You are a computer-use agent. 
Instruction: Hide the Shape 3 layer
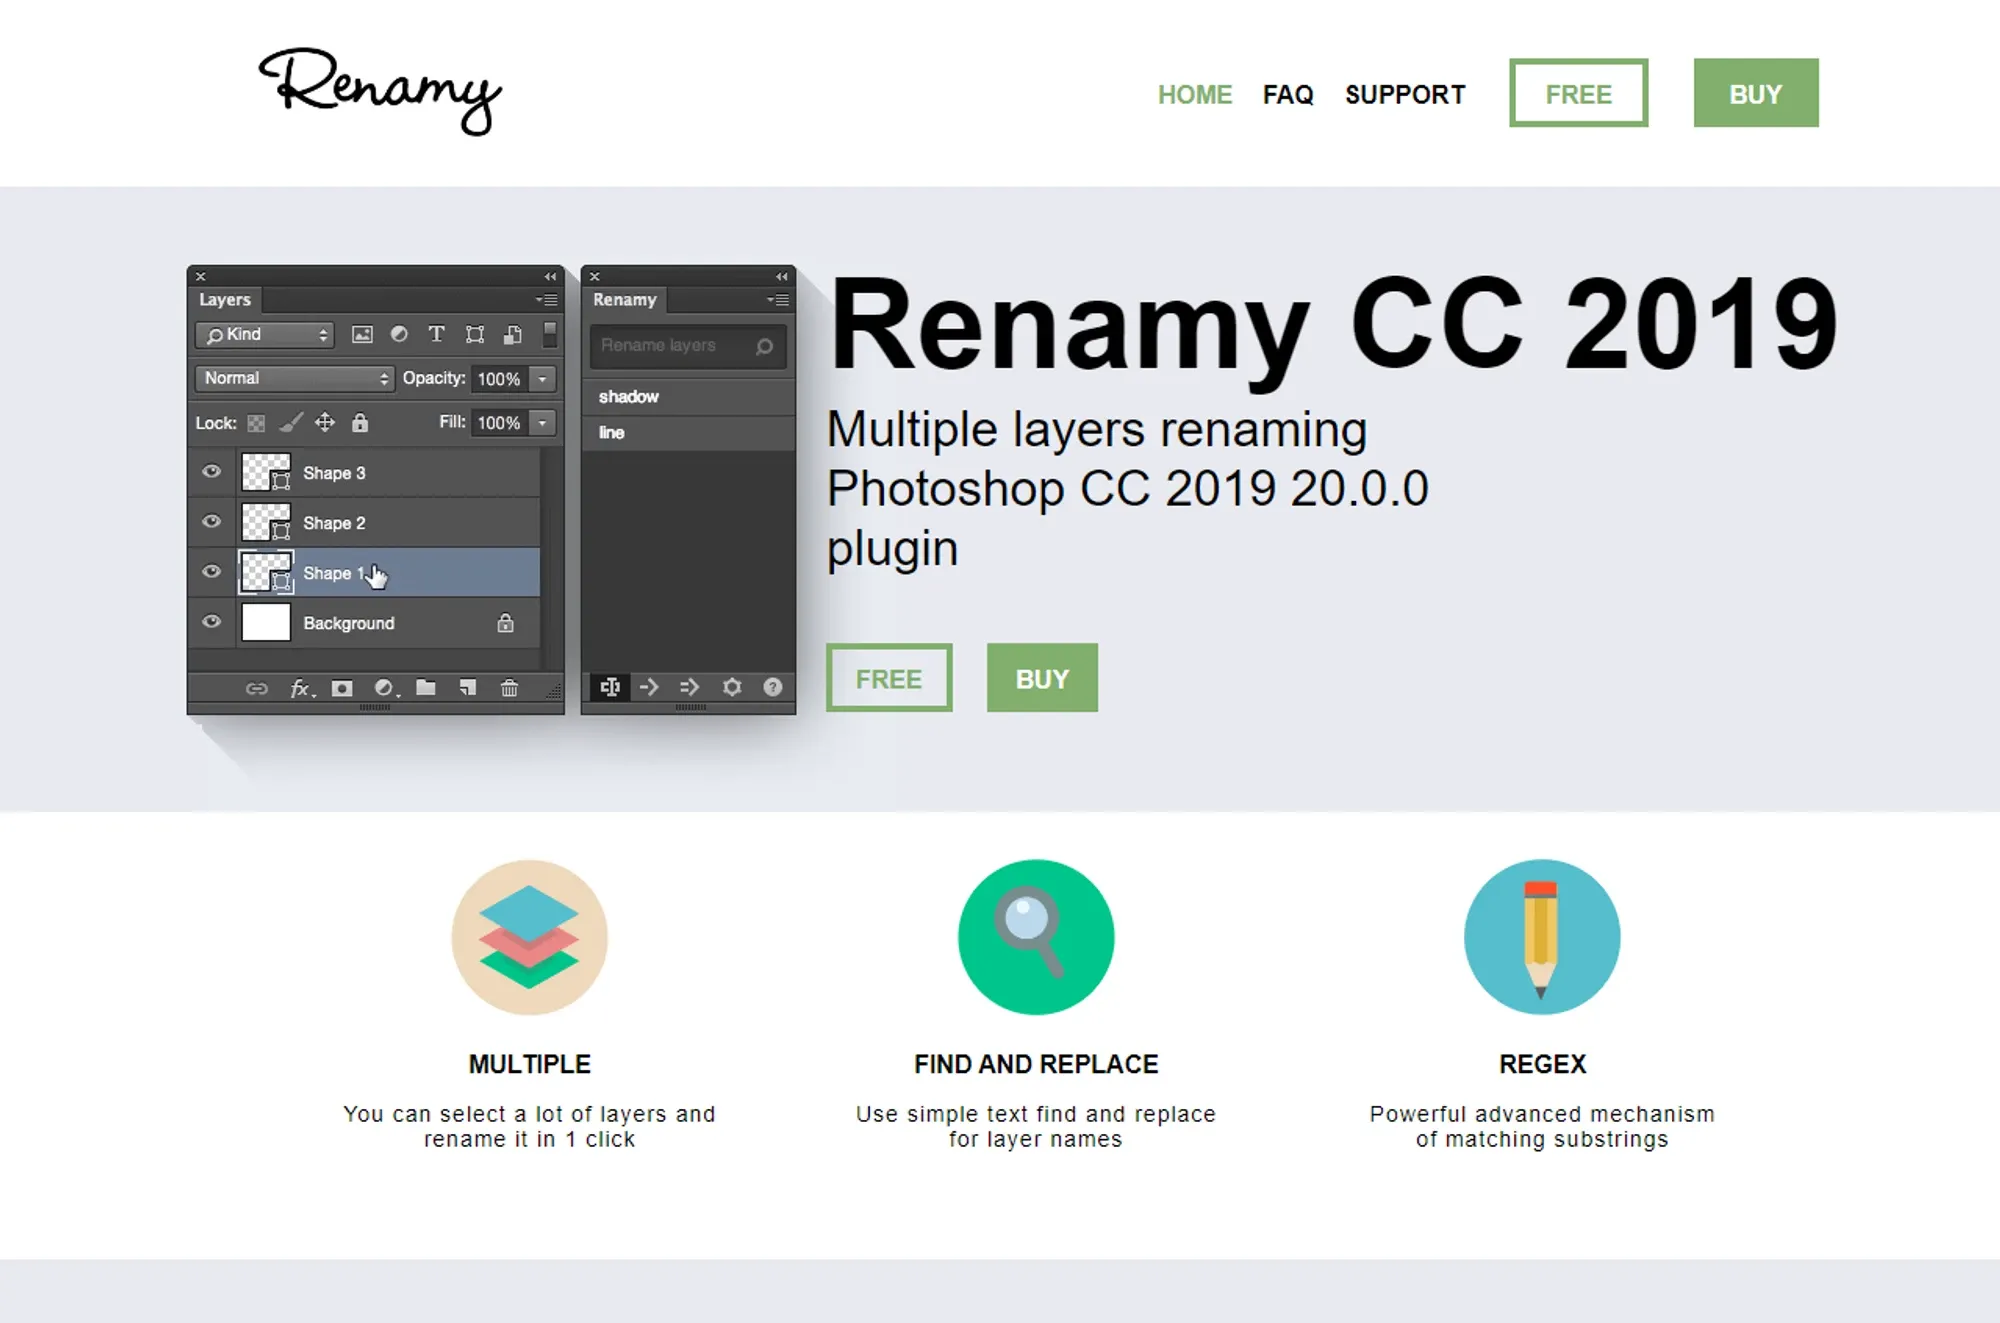[211, 472]
